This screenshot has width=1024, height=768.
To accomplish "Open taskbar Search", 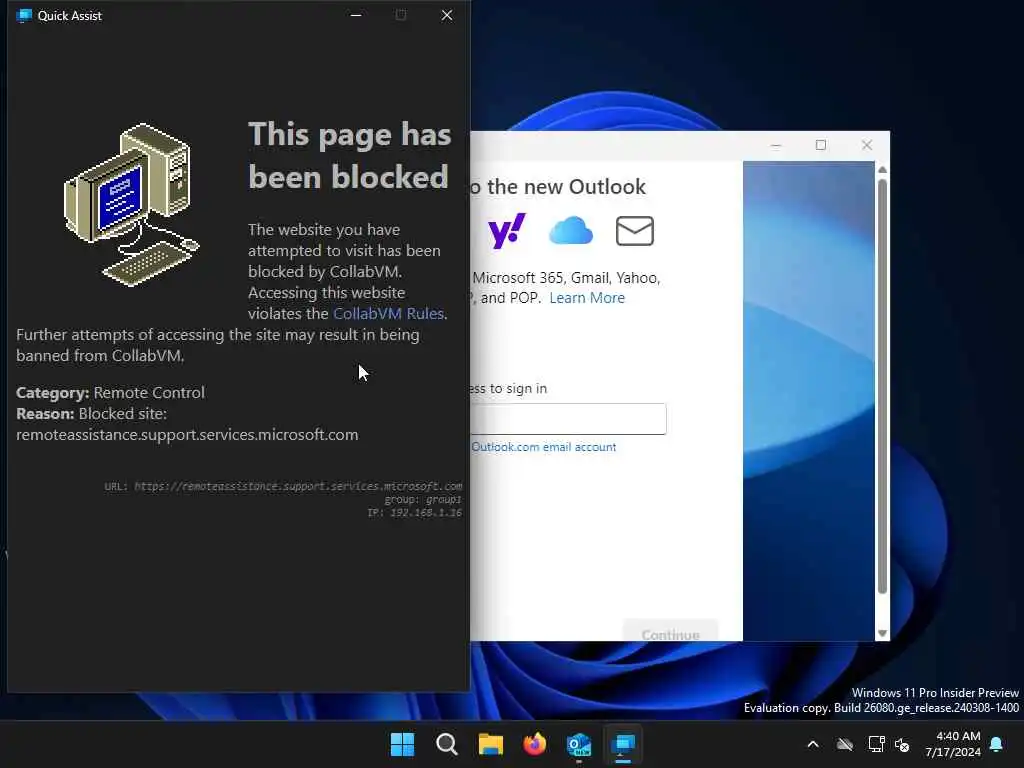I will 447,744.
